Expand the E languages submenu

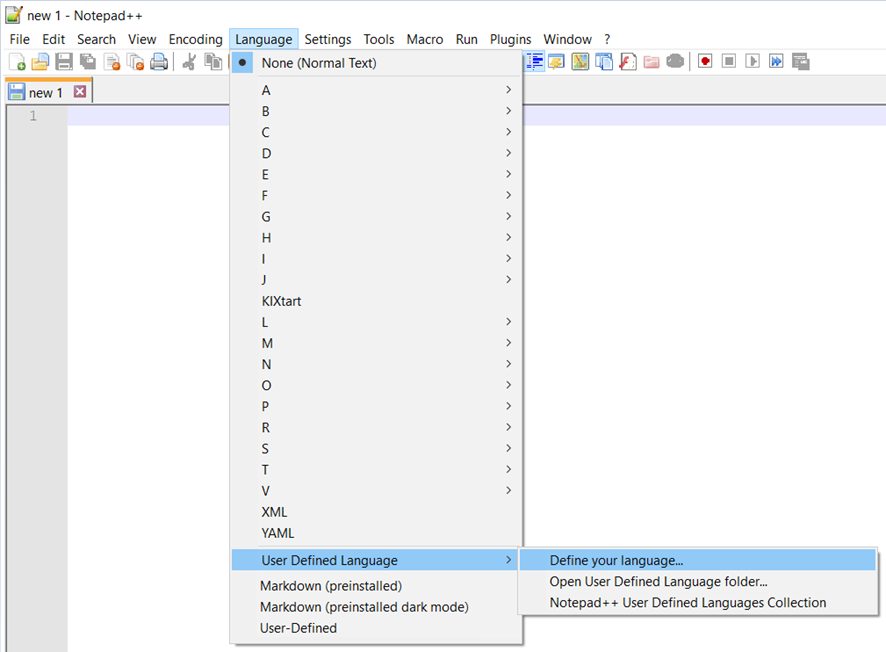pos(376,175)
